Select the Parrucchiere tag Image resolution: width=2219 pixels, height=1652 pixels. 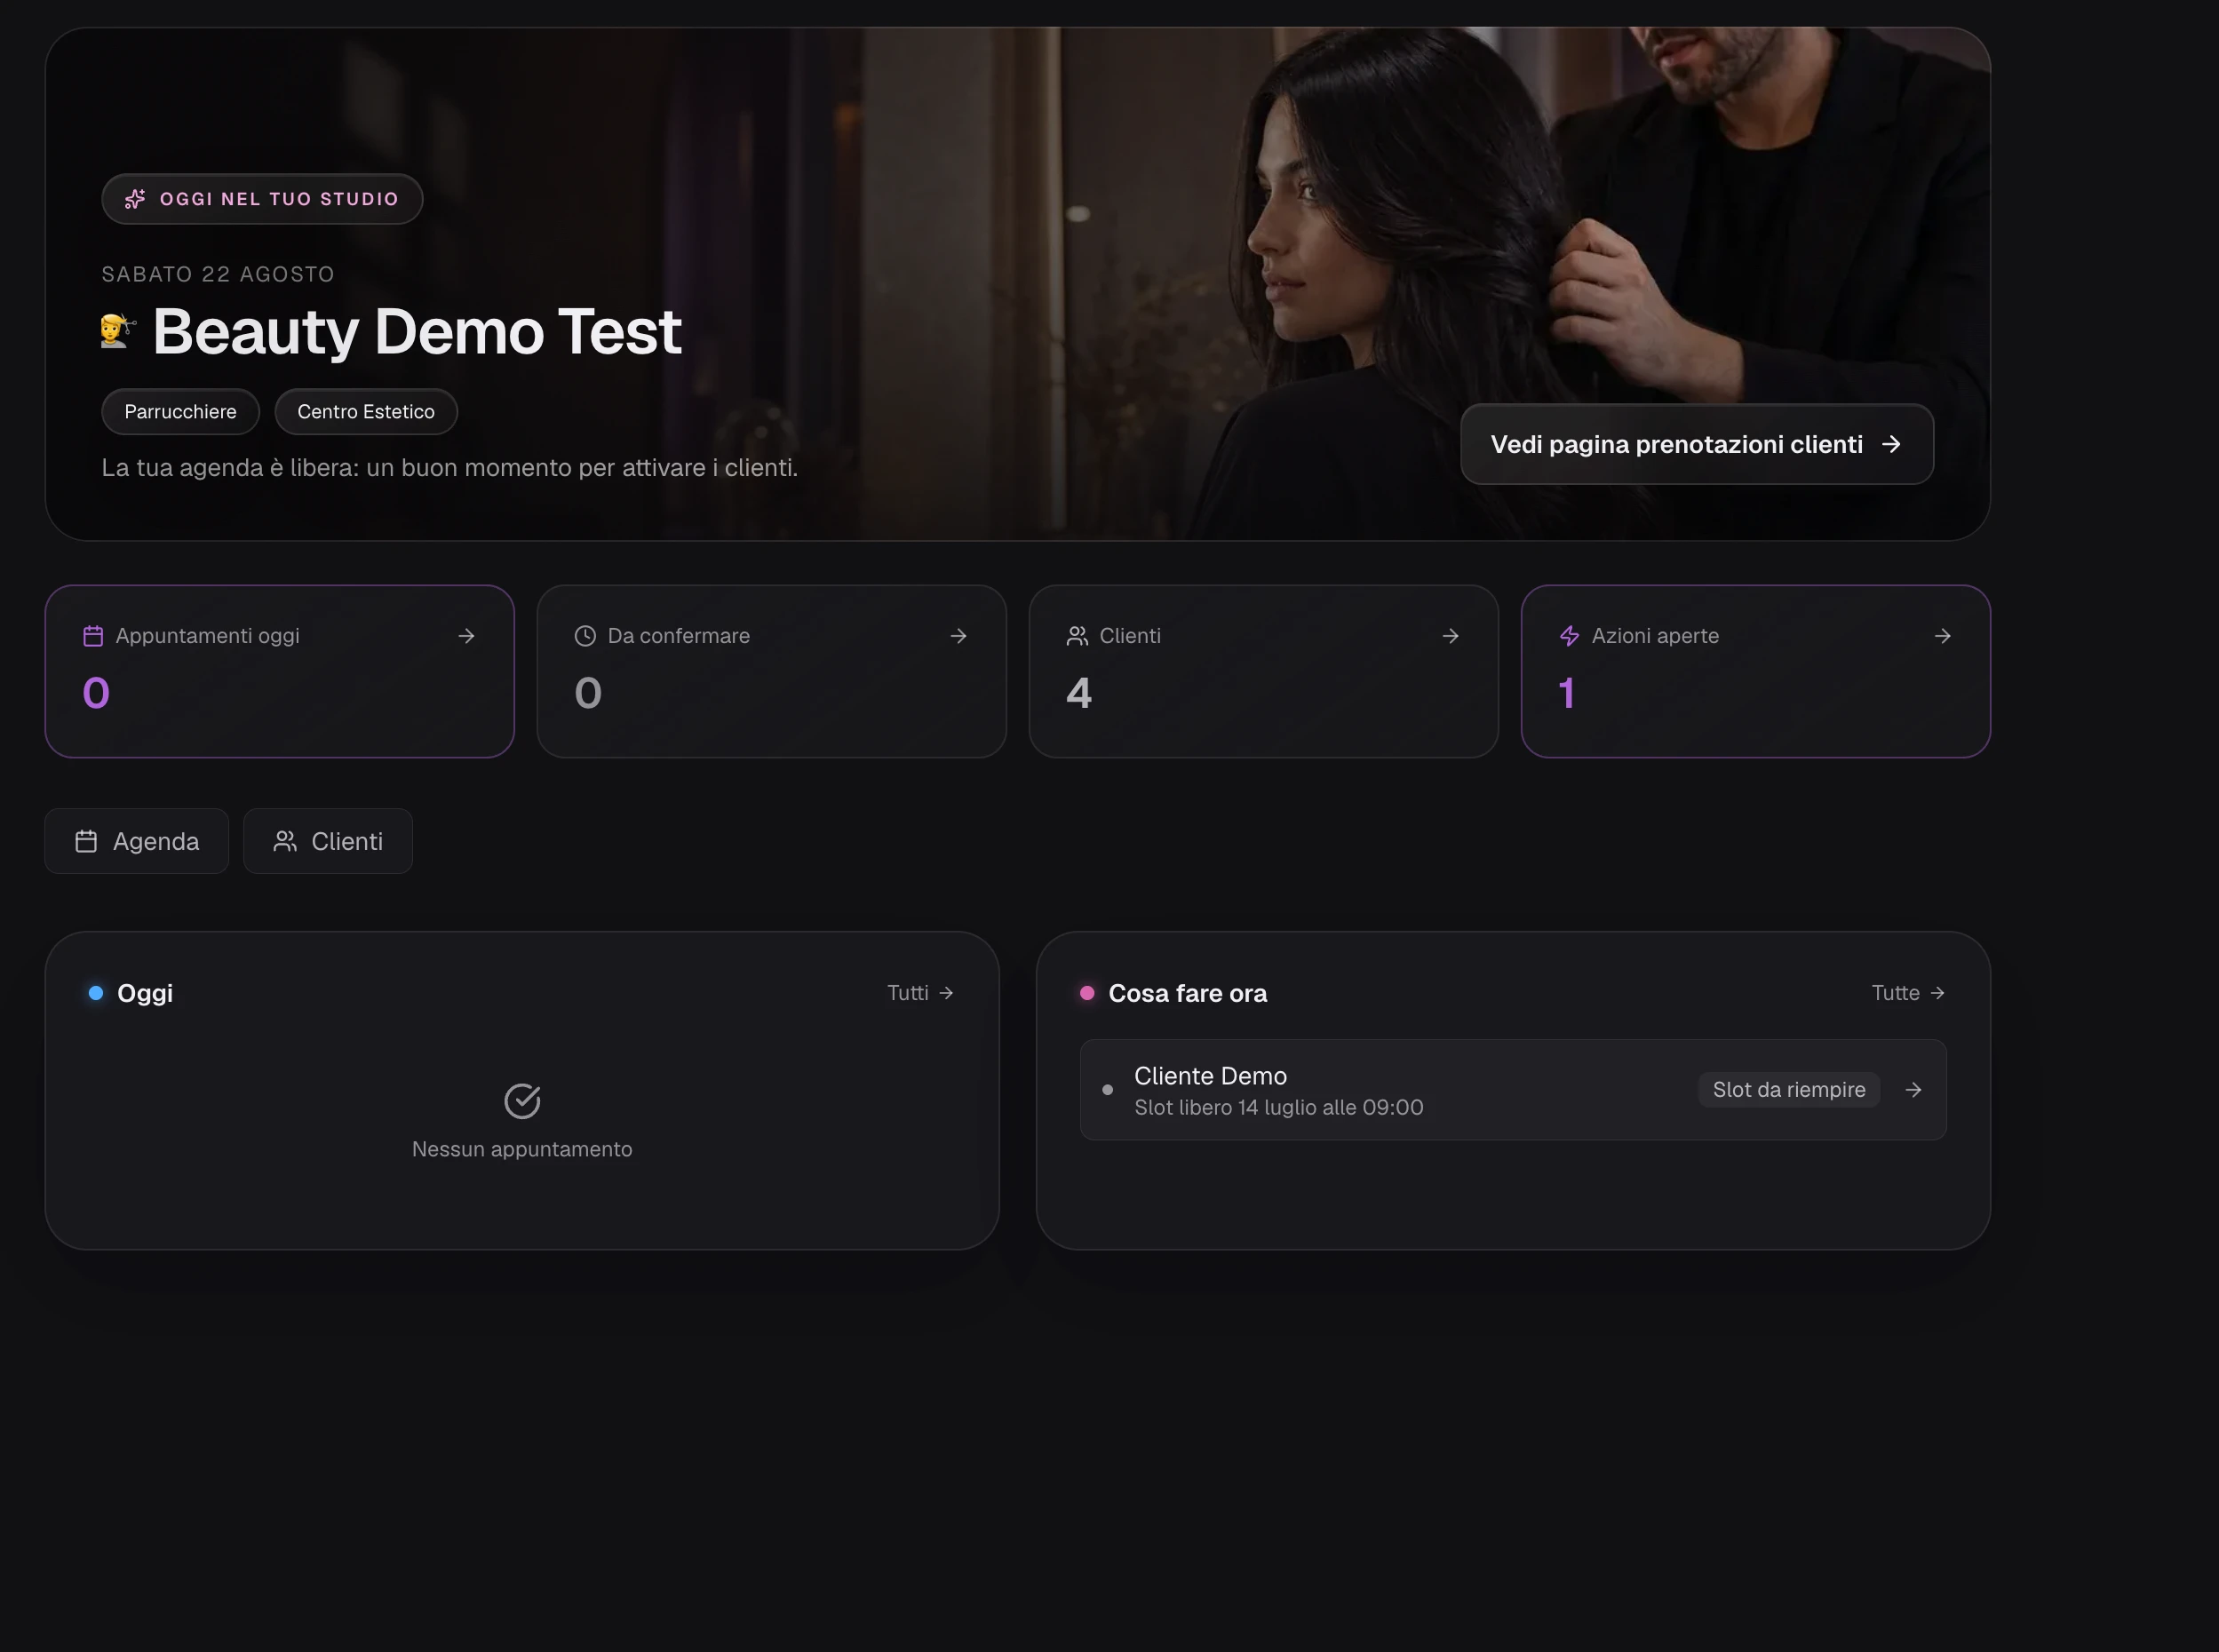pos(181,412)
